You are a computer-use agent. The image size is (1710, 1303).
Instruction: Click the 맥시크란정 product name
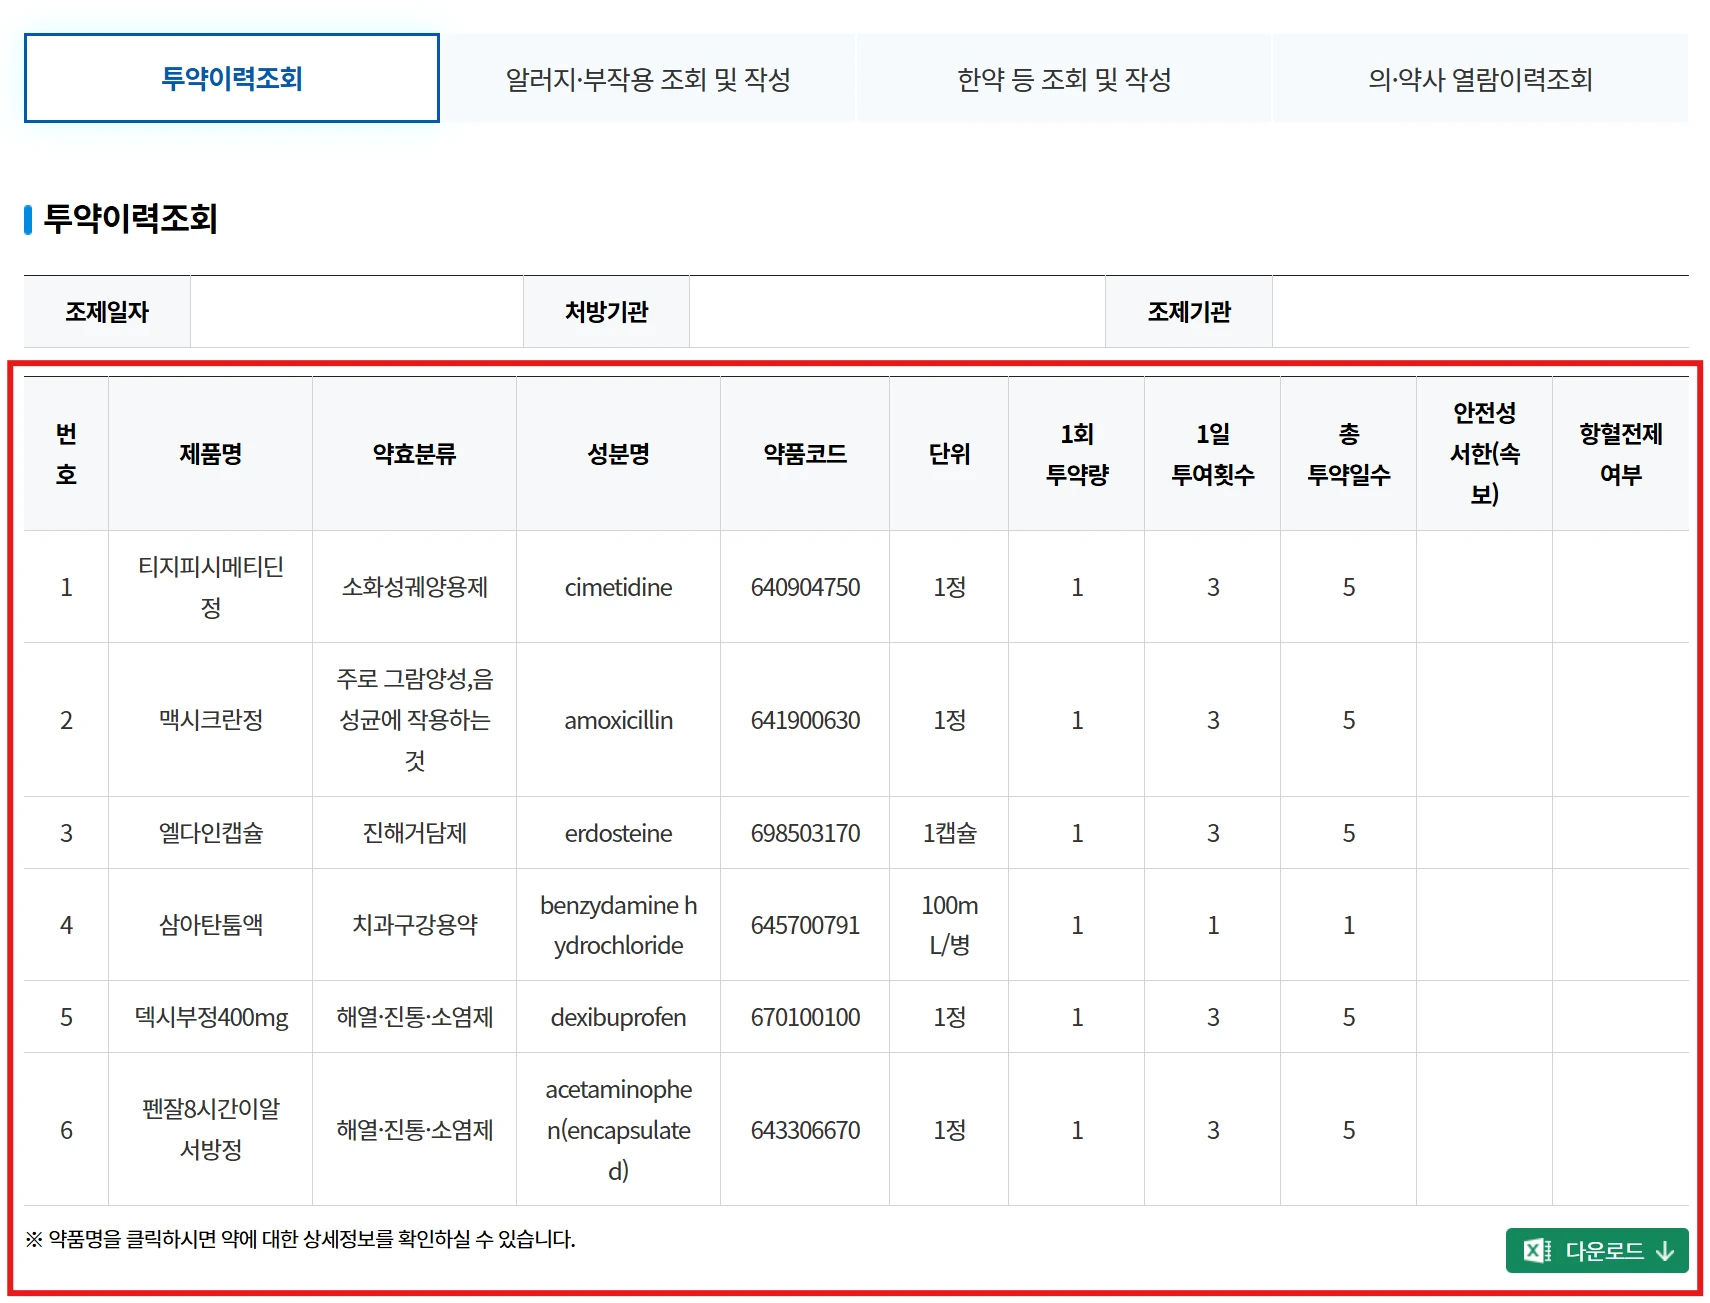pos(210,720)
